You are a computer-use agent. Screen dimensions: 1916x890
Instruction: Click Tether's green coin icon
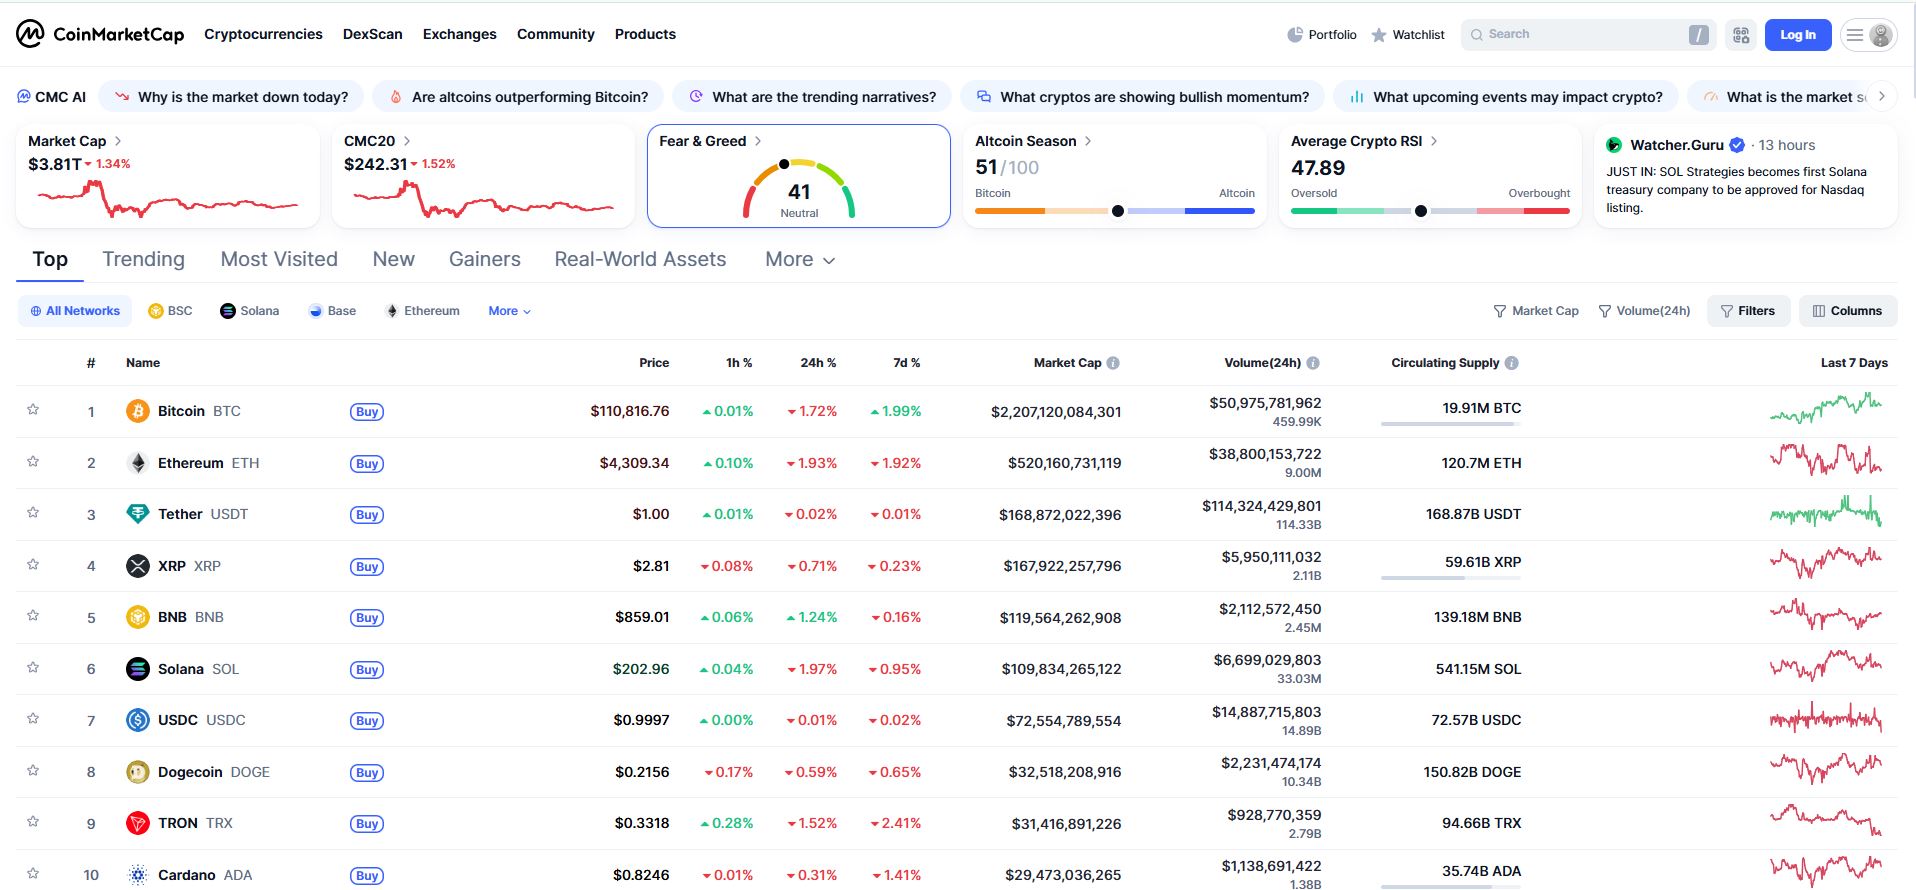(138, 514)
